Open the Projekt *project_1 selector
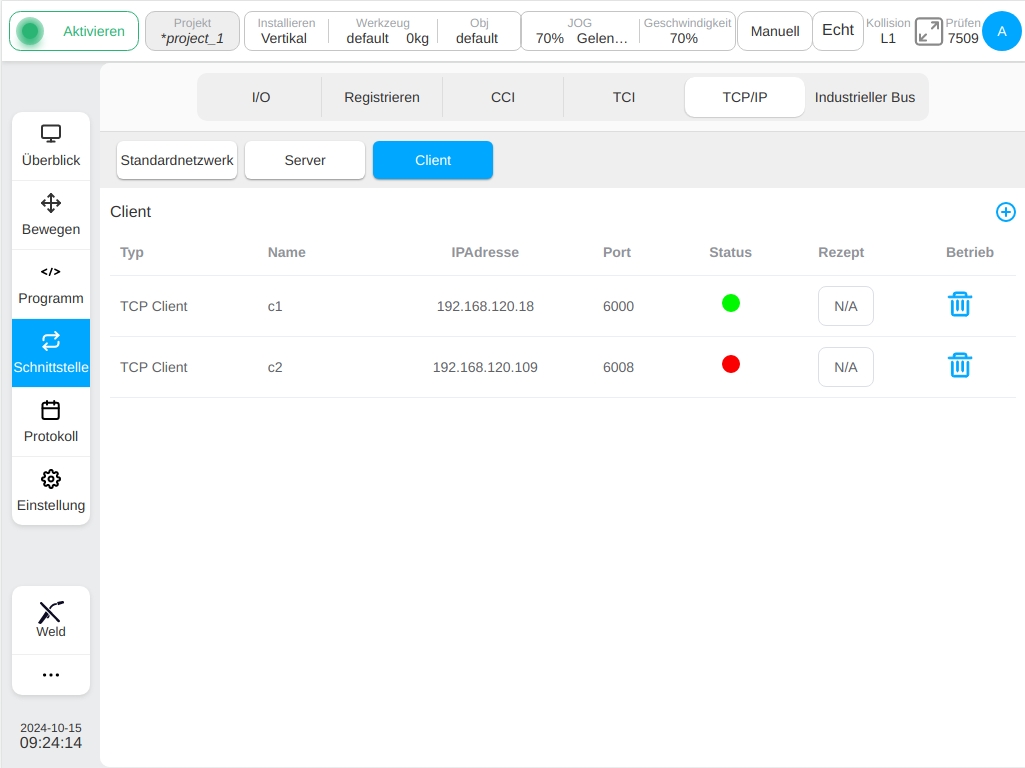Viewport: 1025px width, 768px height. point(192,31)
